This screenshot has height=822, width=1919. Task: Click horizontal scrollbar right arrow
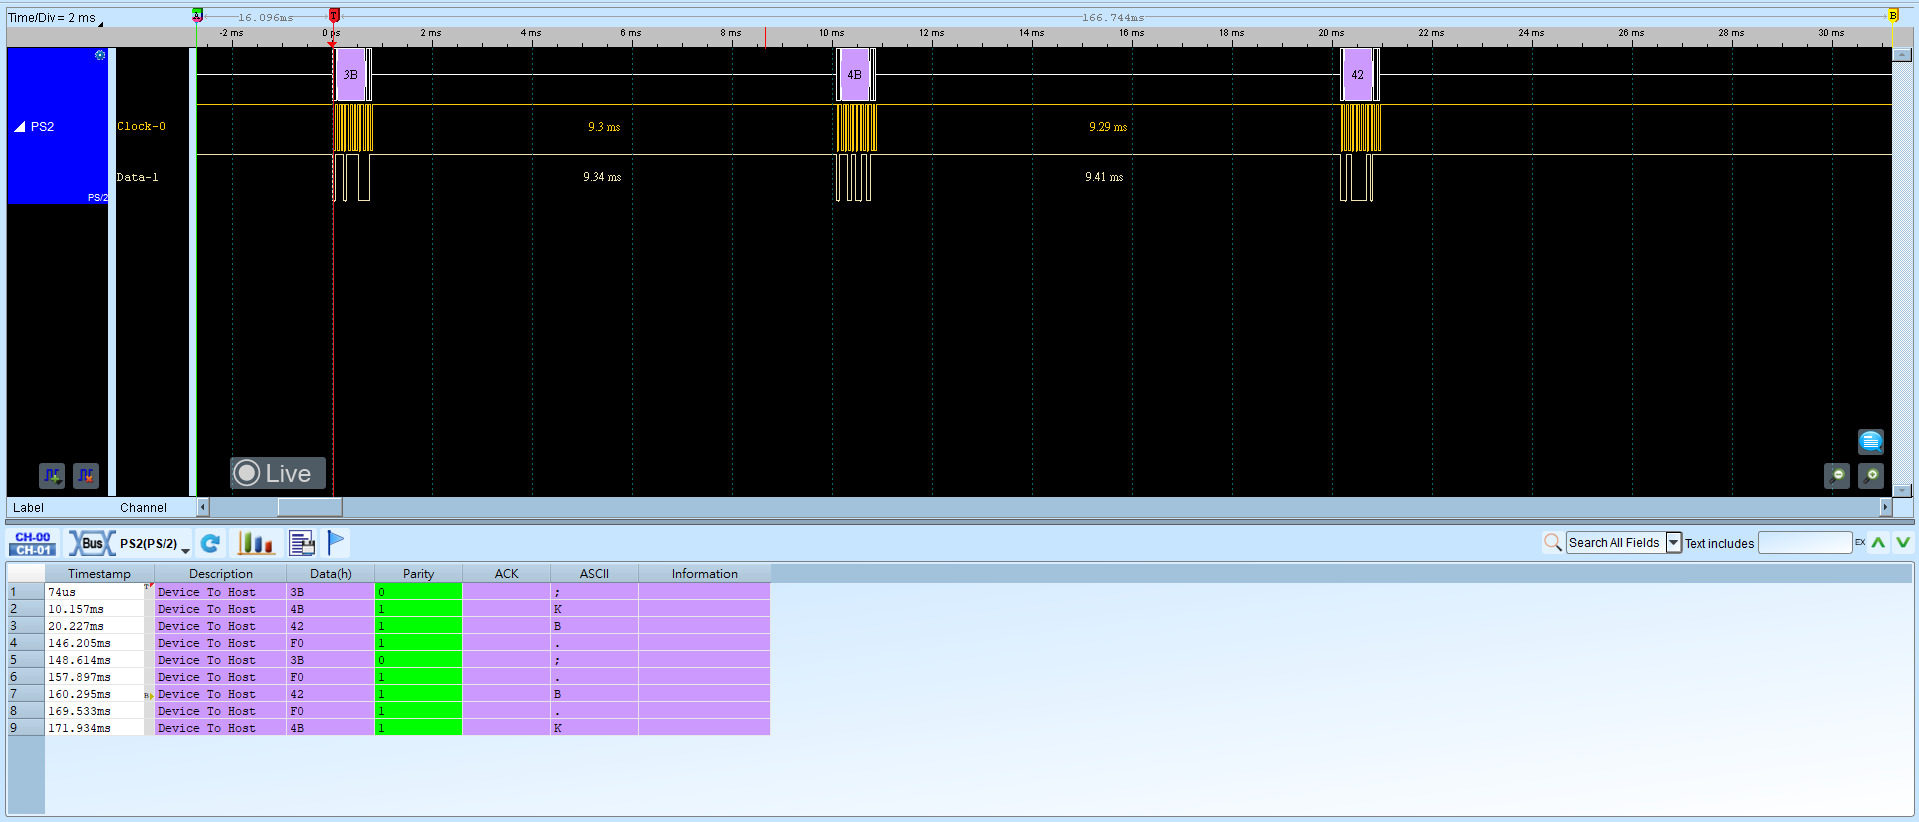pyautogui.click(x=1886, y=507)
